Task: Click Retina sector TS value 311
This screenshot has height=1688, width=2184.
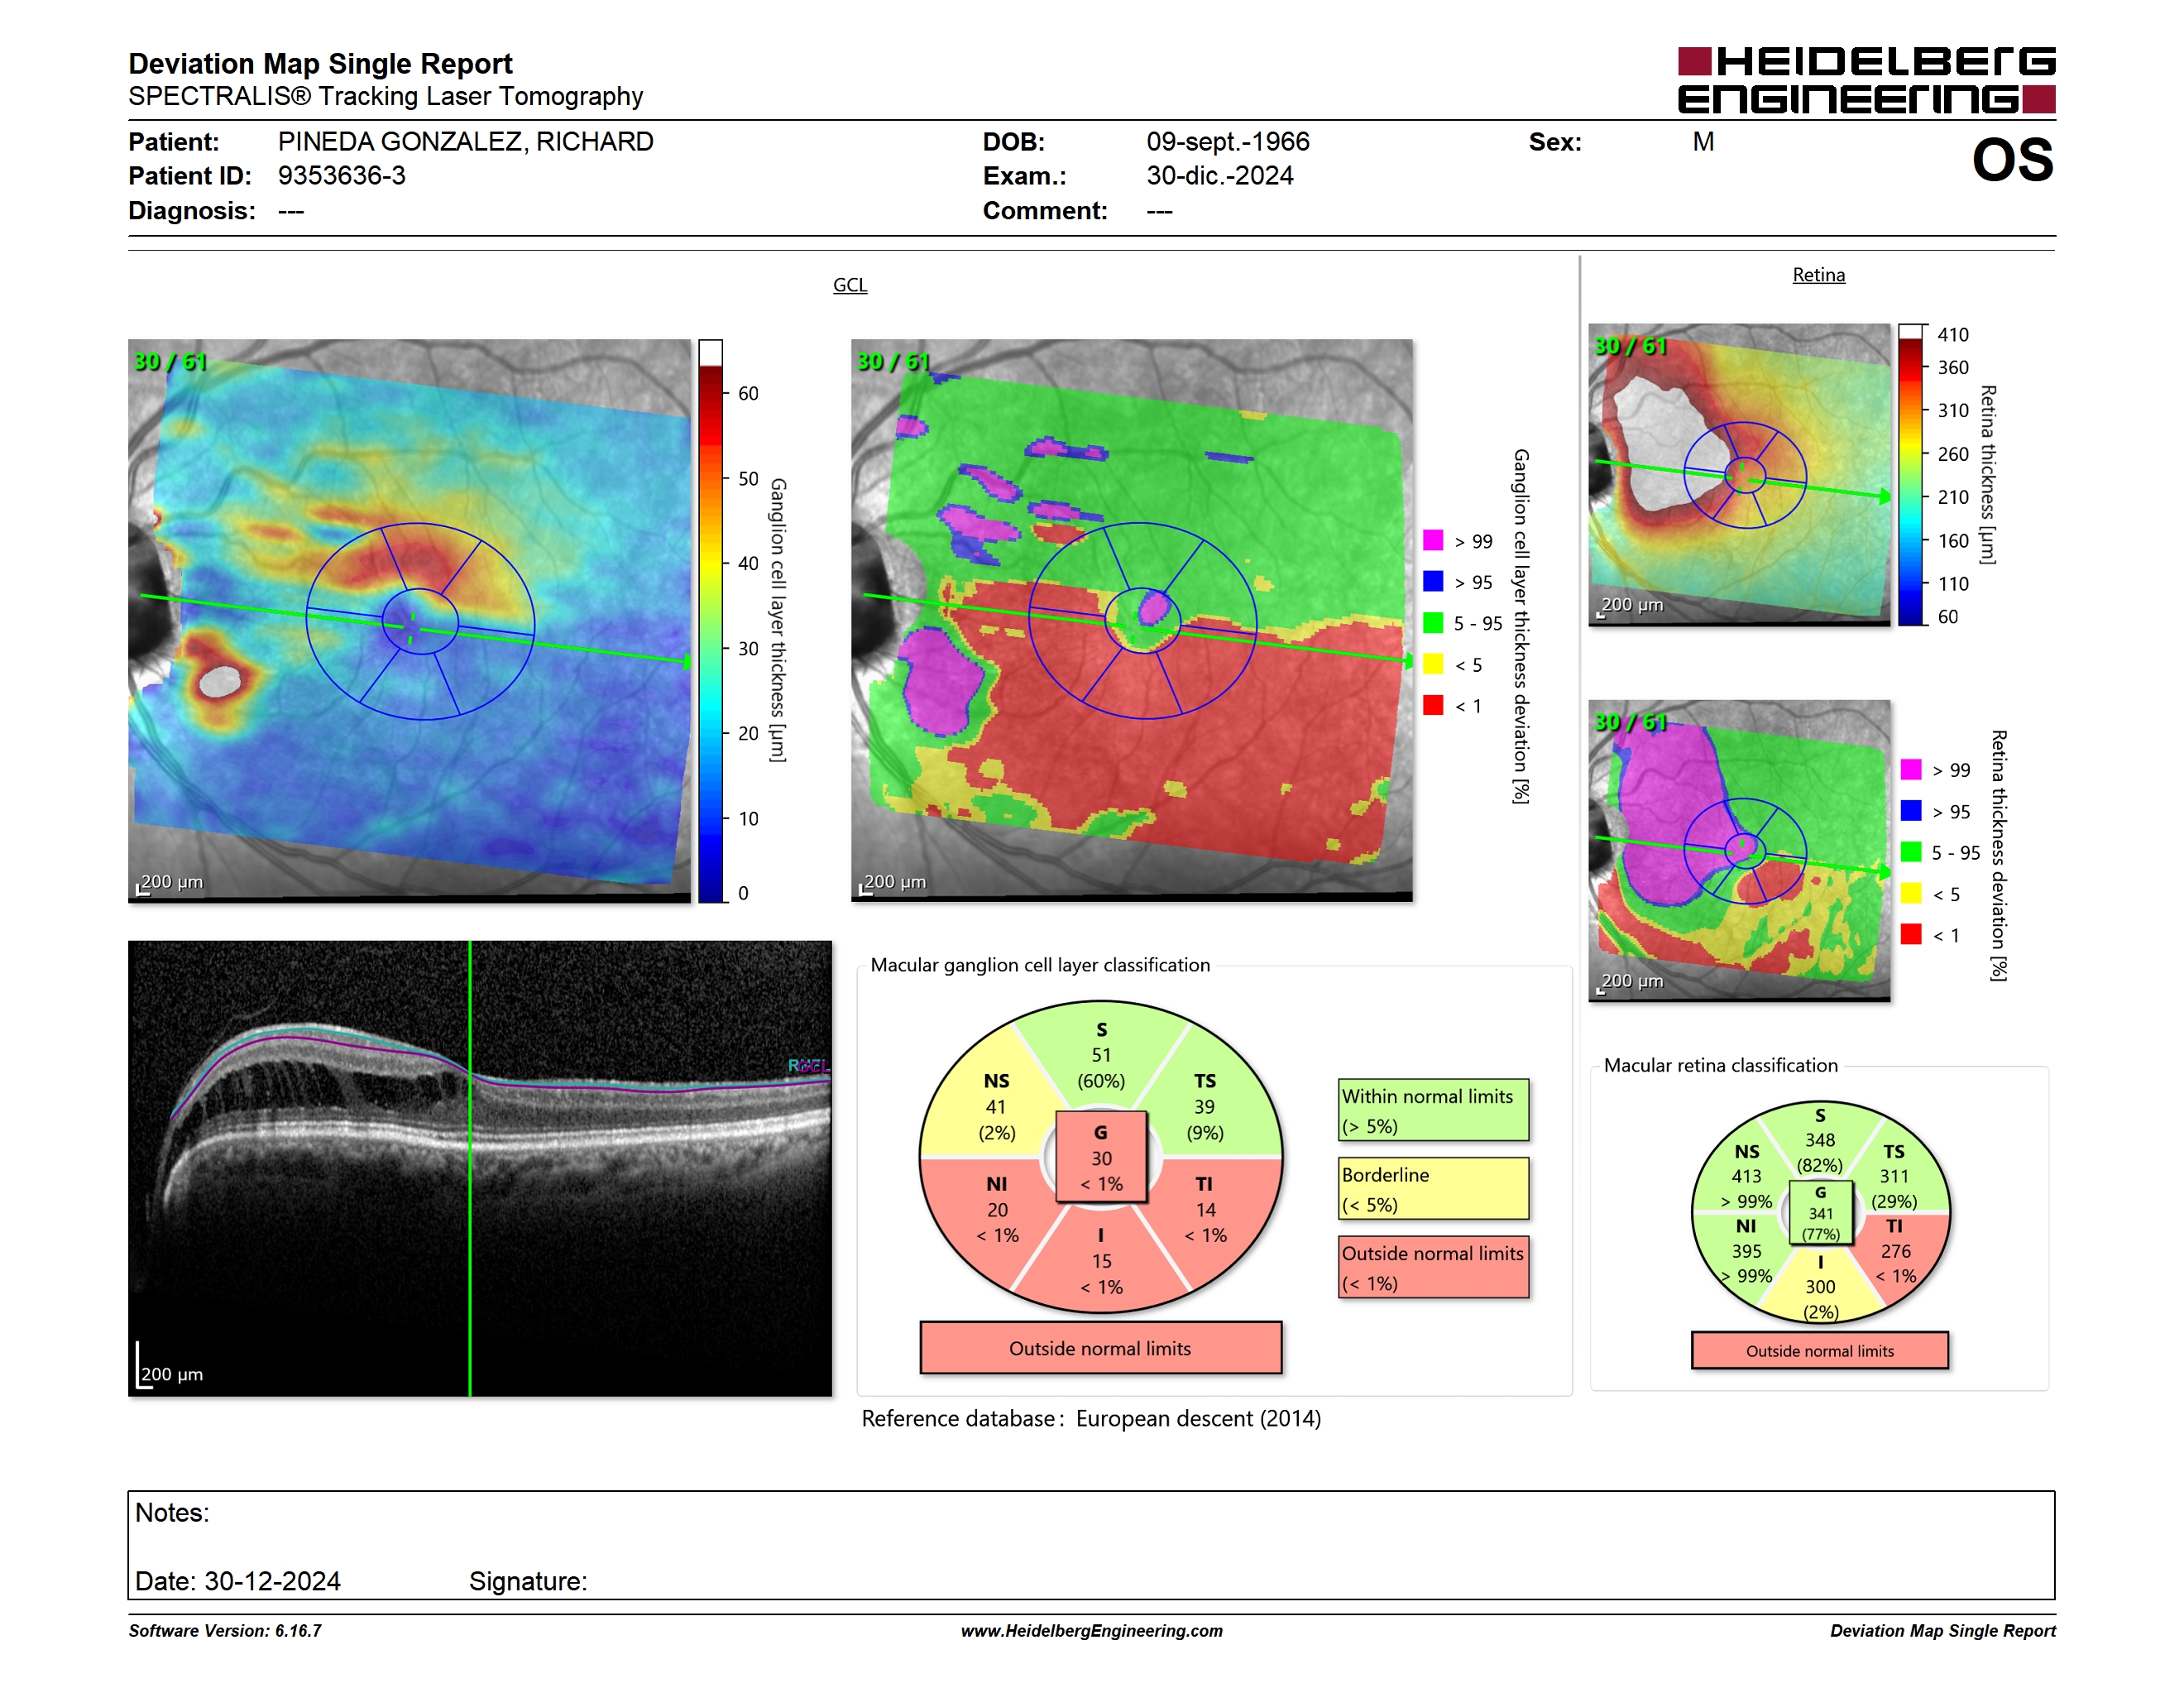Action: pos(1894,1176)
